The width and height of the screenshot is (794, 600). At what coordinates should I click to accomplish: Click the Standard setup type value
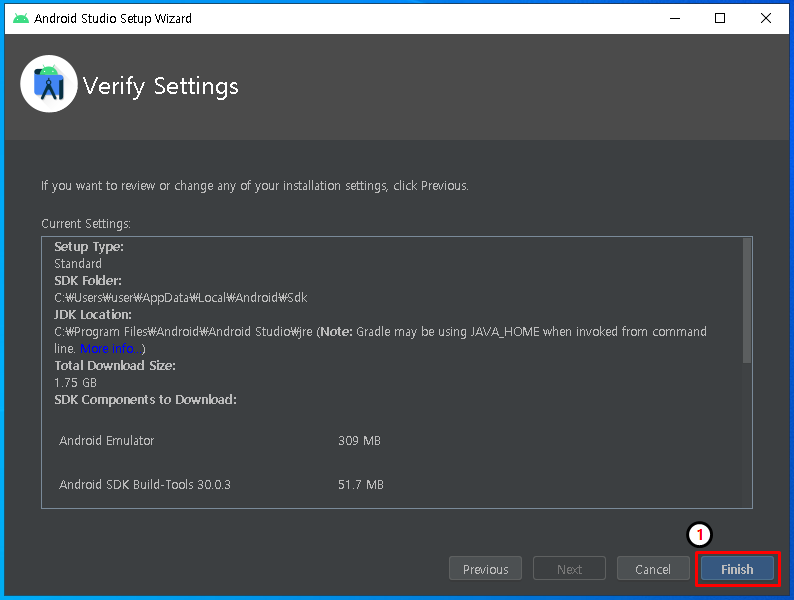point(77,263)
